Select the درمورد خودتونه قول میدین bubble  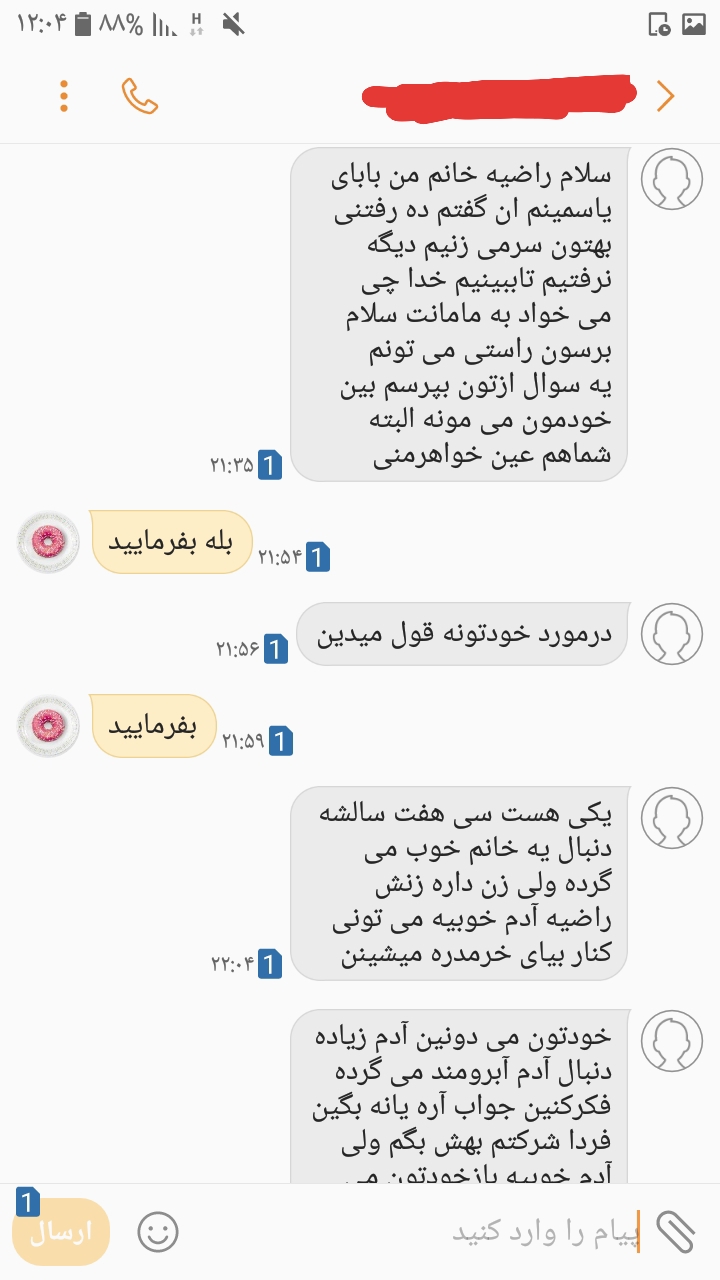click(x=463, y=635)
